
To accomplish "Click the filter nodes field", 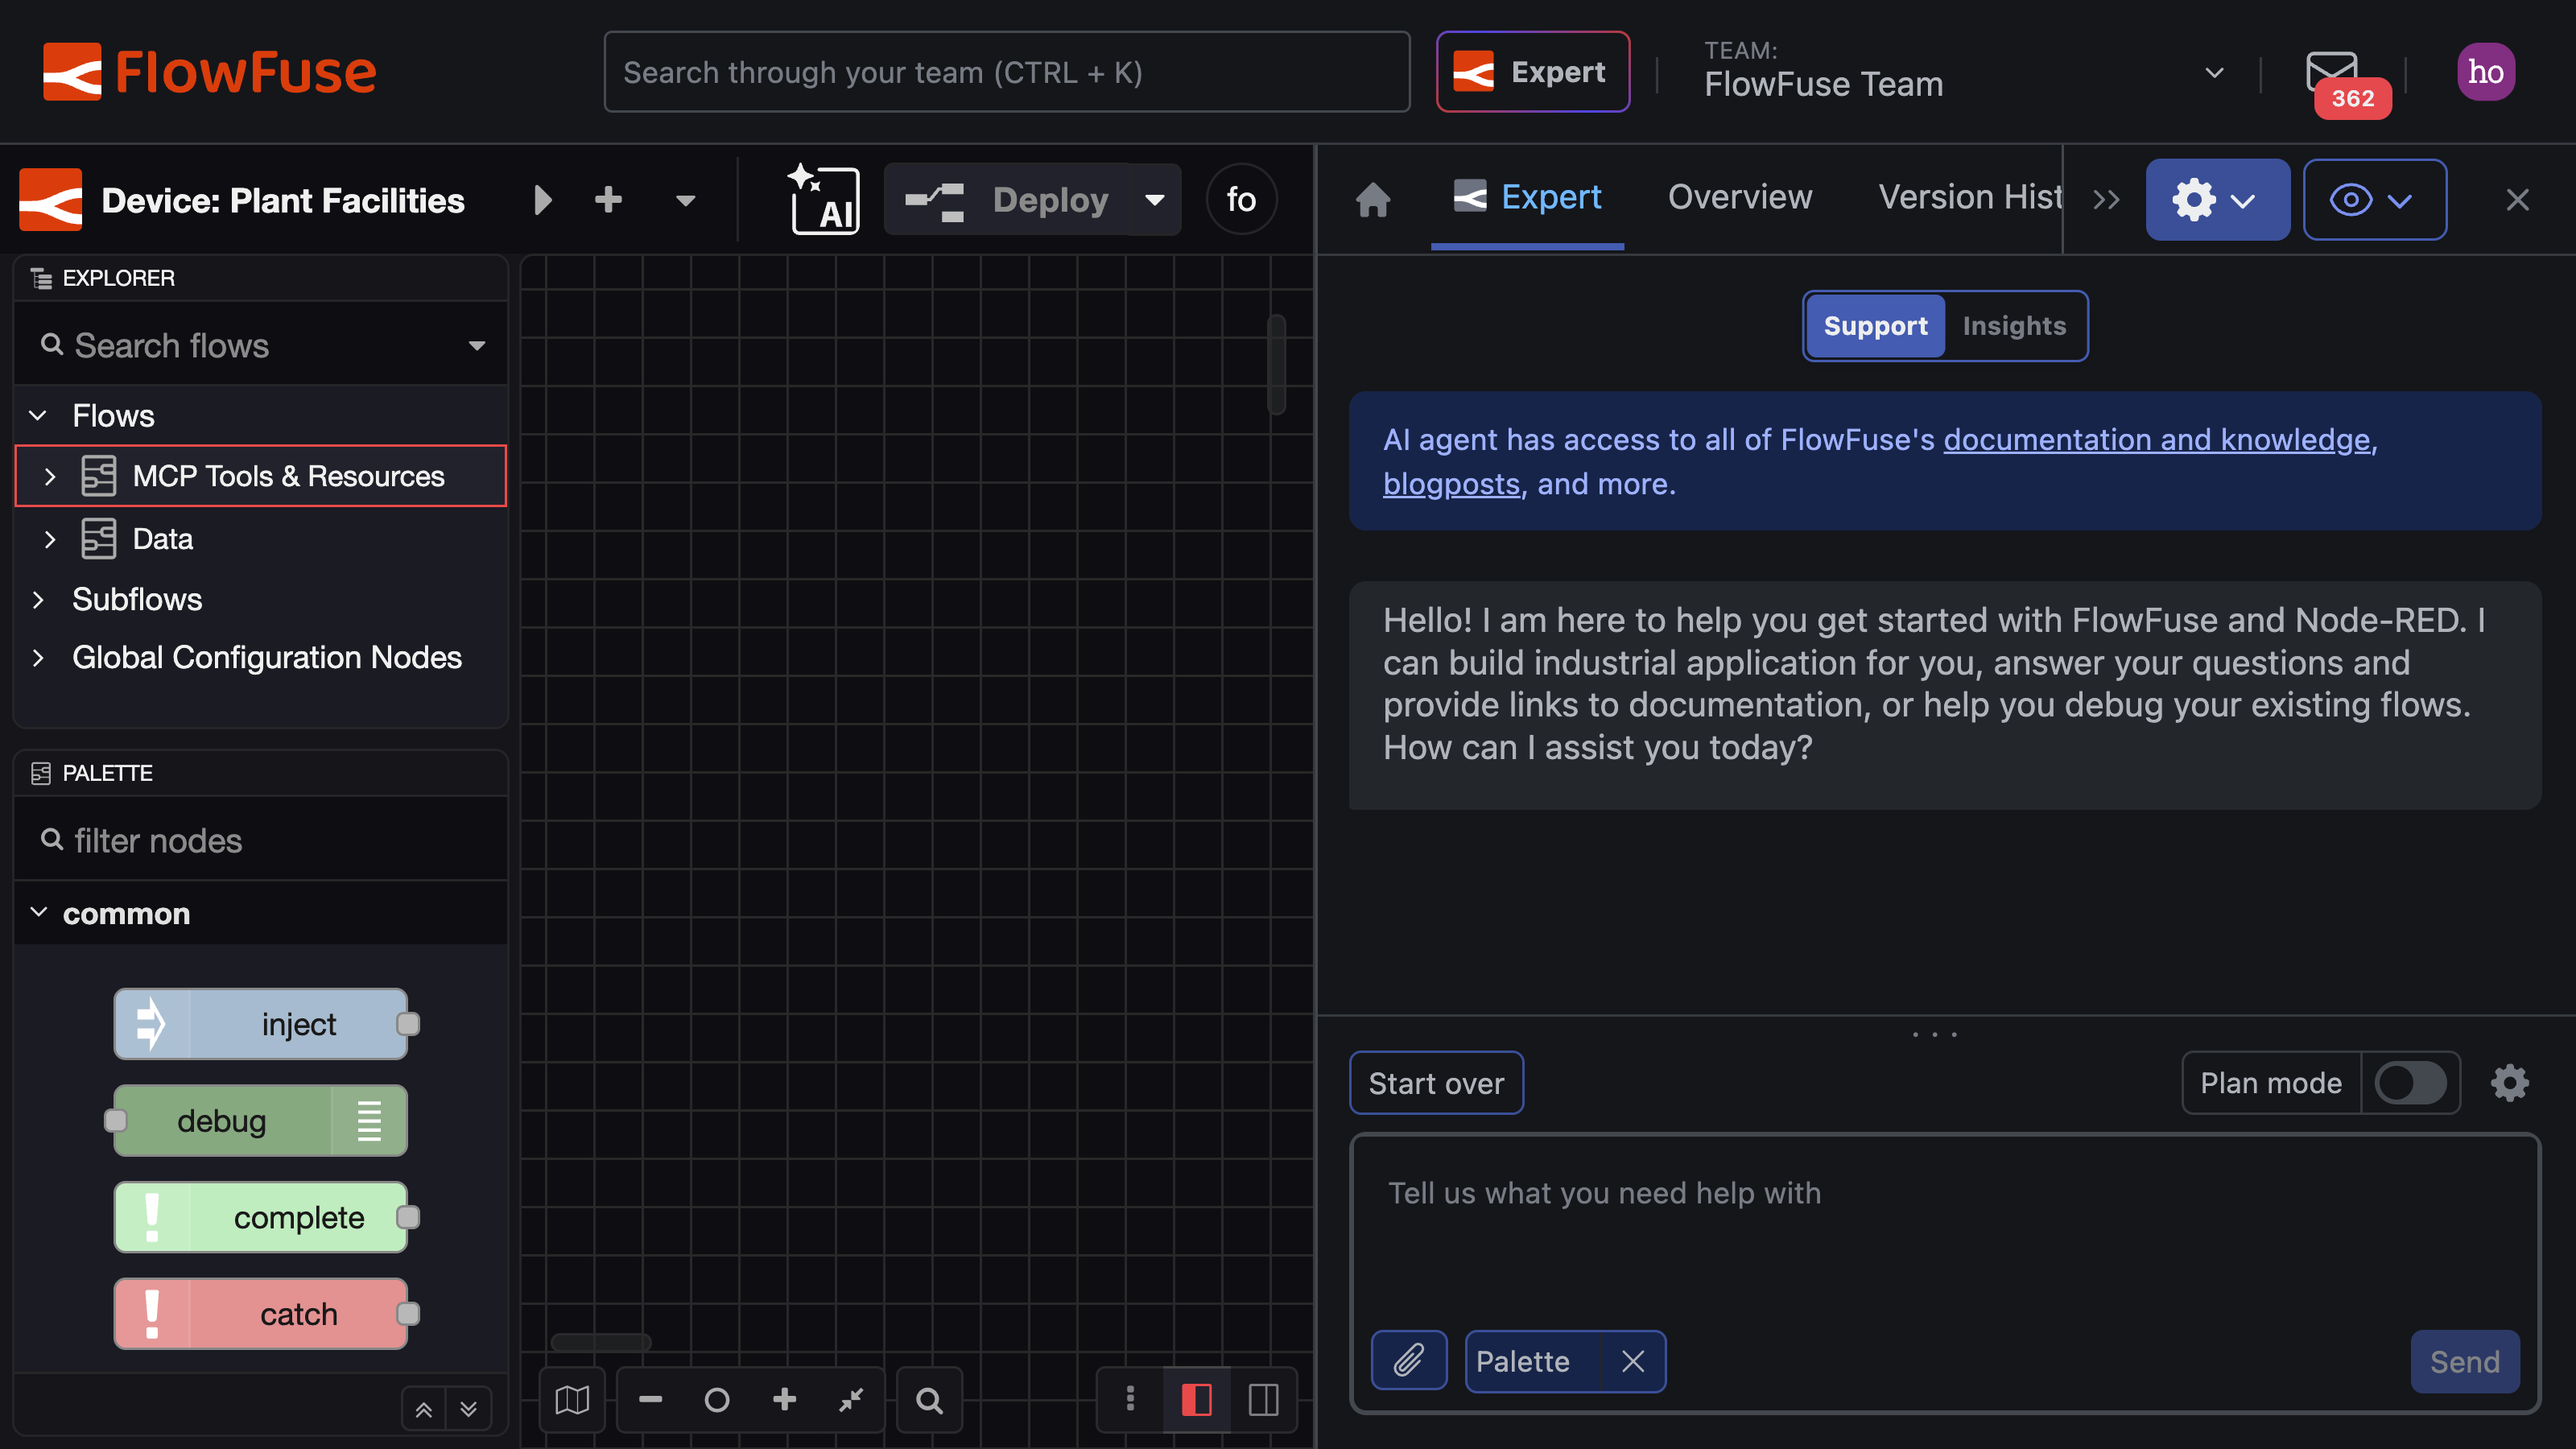I will coord(261,840).
